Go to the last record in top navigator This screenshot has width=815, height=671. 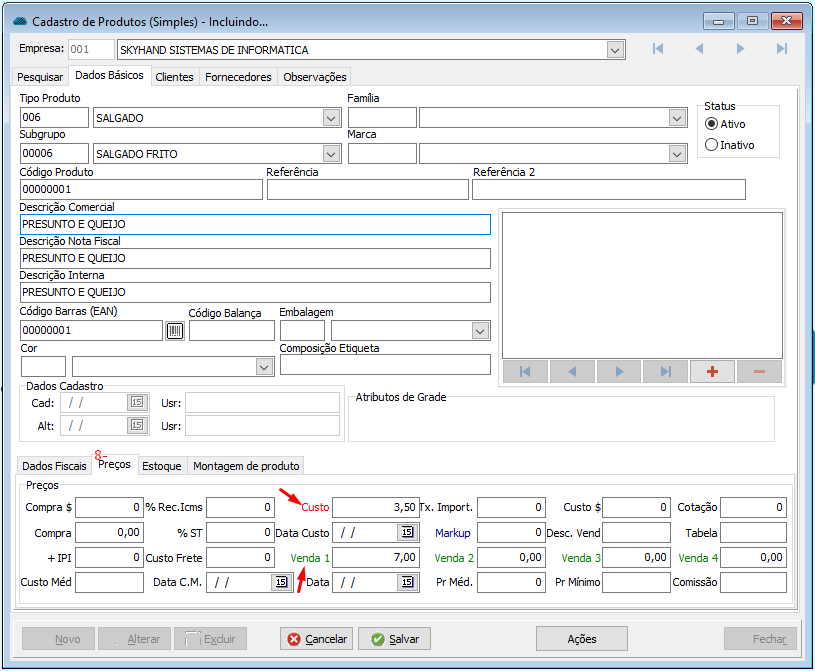(x=781, y=49)
